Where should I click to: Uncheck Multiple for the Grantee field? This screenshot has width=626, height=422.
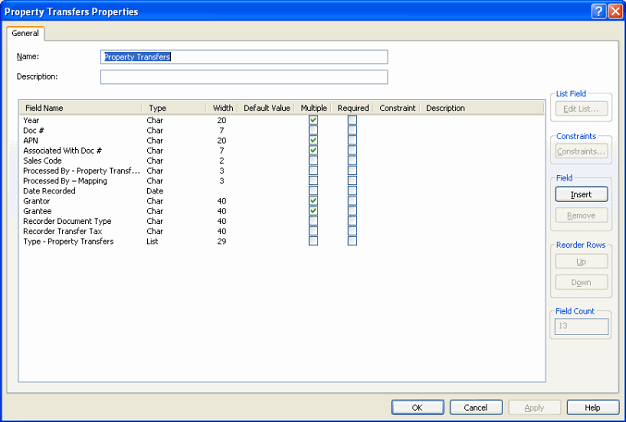[x=313, y=211]
